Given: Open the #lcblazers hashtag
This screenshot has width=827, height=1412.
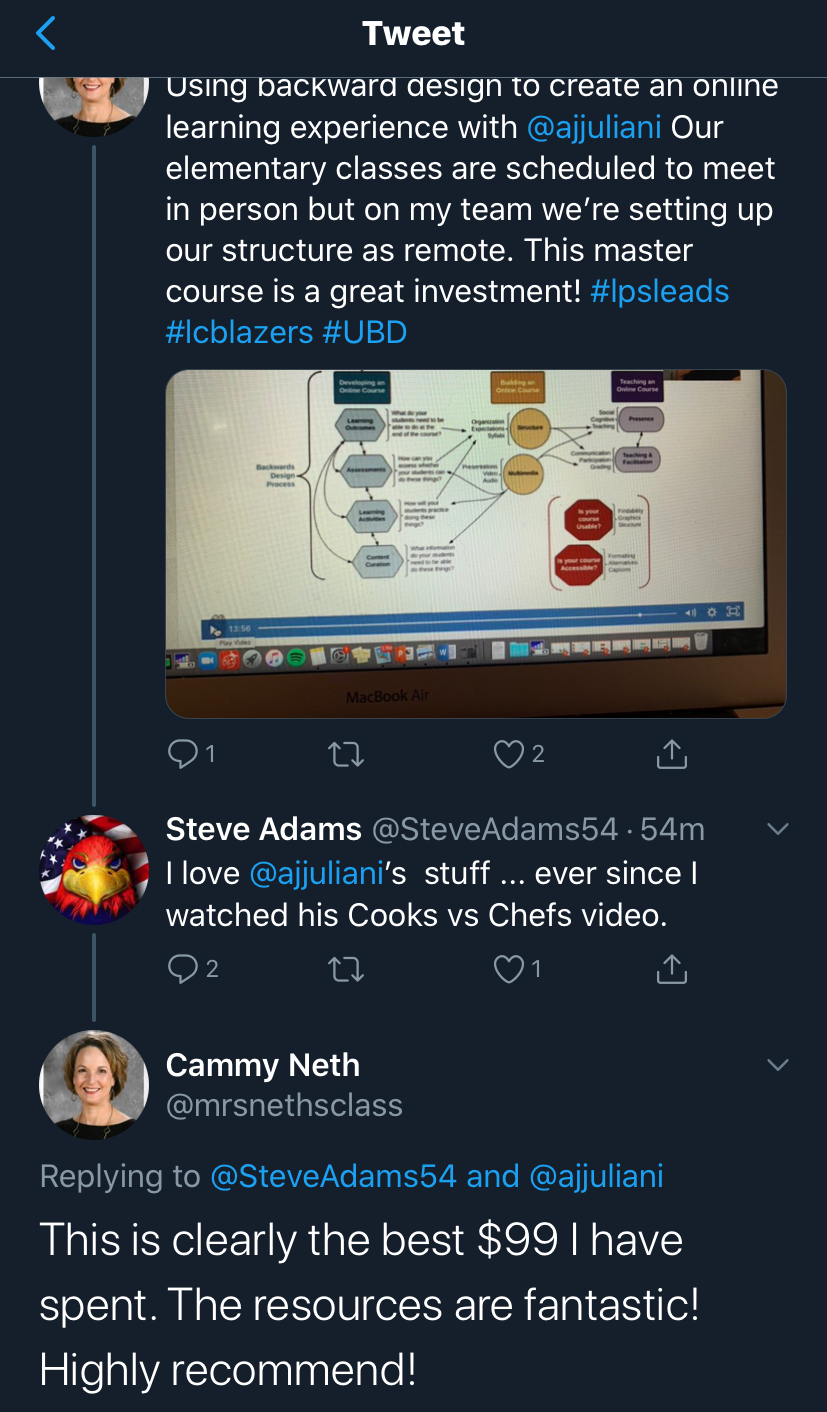Looking at the screenshot, I should (x=239, y=332).
